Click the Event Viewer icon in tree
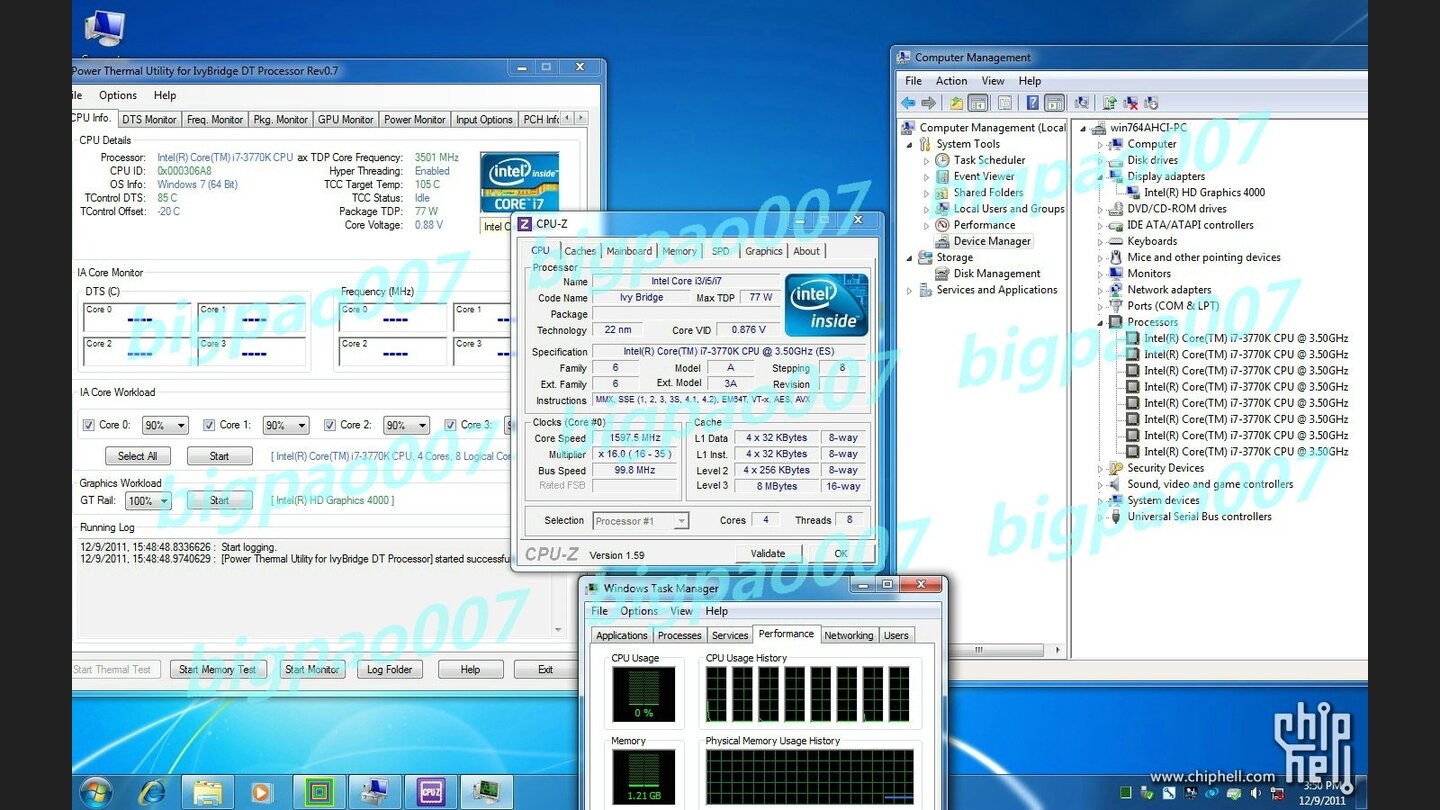Screen dimensions: 1440x810 [x=942, y=176]
